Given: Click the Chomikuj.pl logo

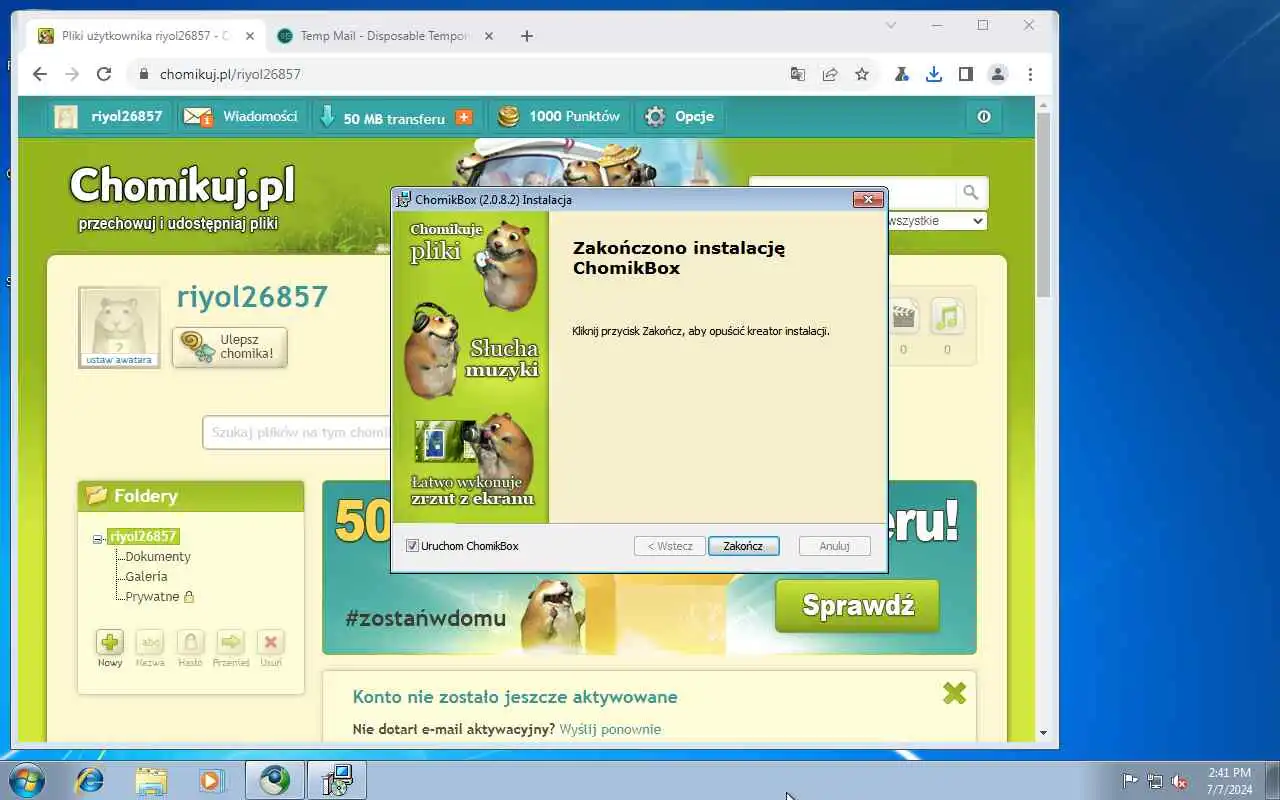Looking at the screenshot, I should click(182, 186).
